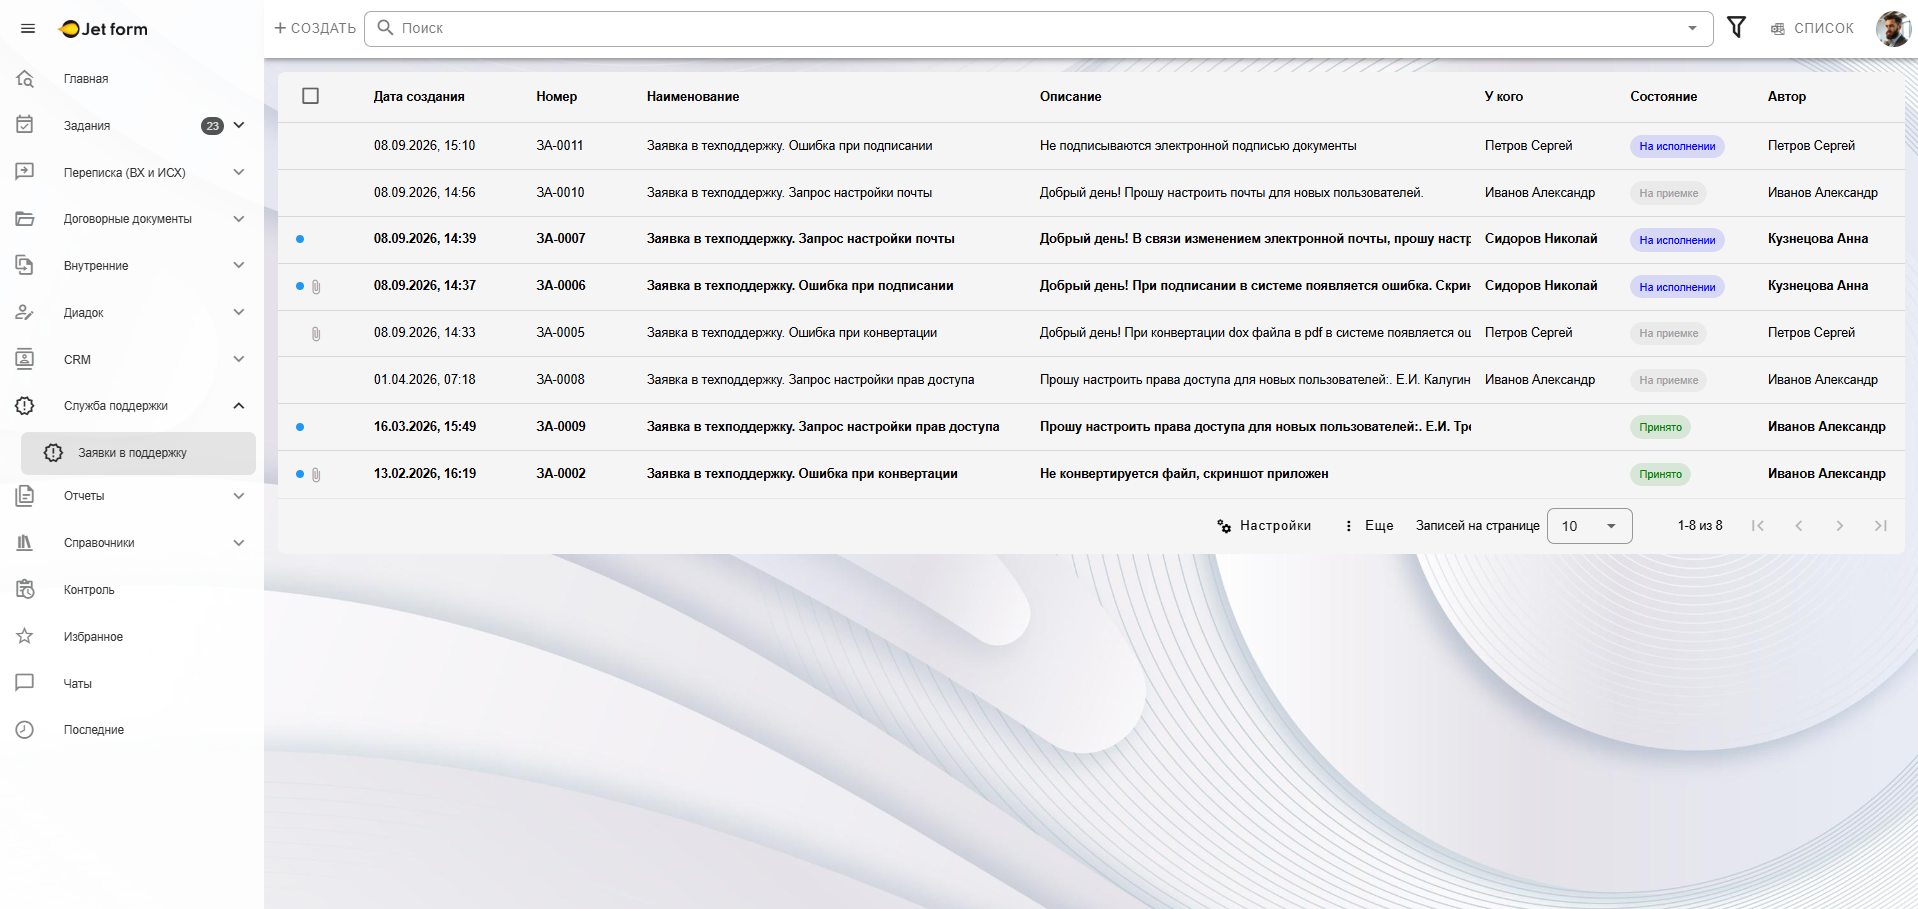
Task: Focus the Поиск search field
Action: tap(1038, 28)
